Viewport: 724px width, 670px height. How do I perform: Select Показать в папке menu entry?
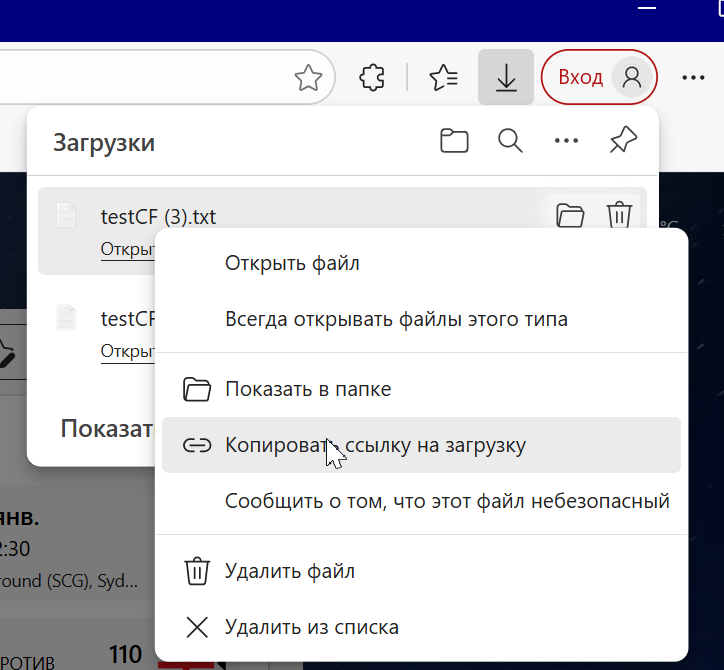click(x=422, y=389)
